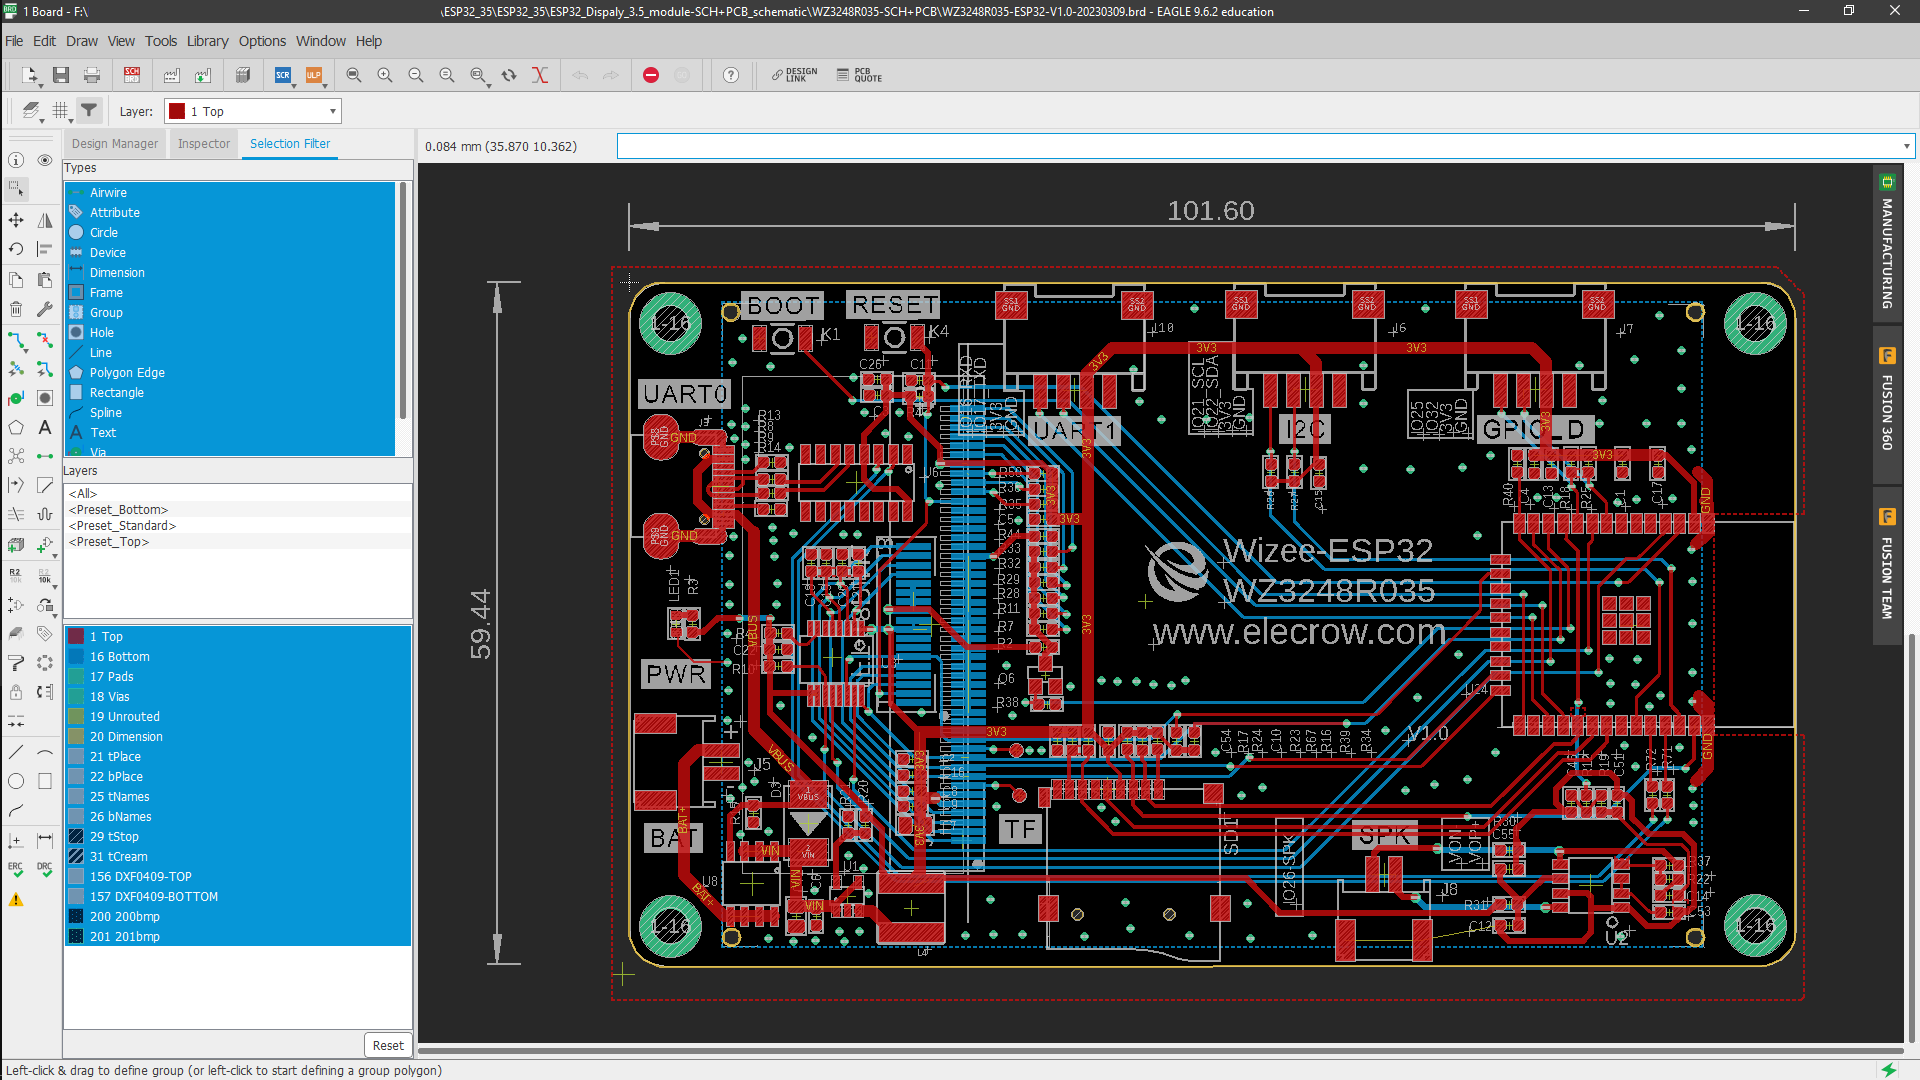Open Help with the question mark icon

click(731, 75)
